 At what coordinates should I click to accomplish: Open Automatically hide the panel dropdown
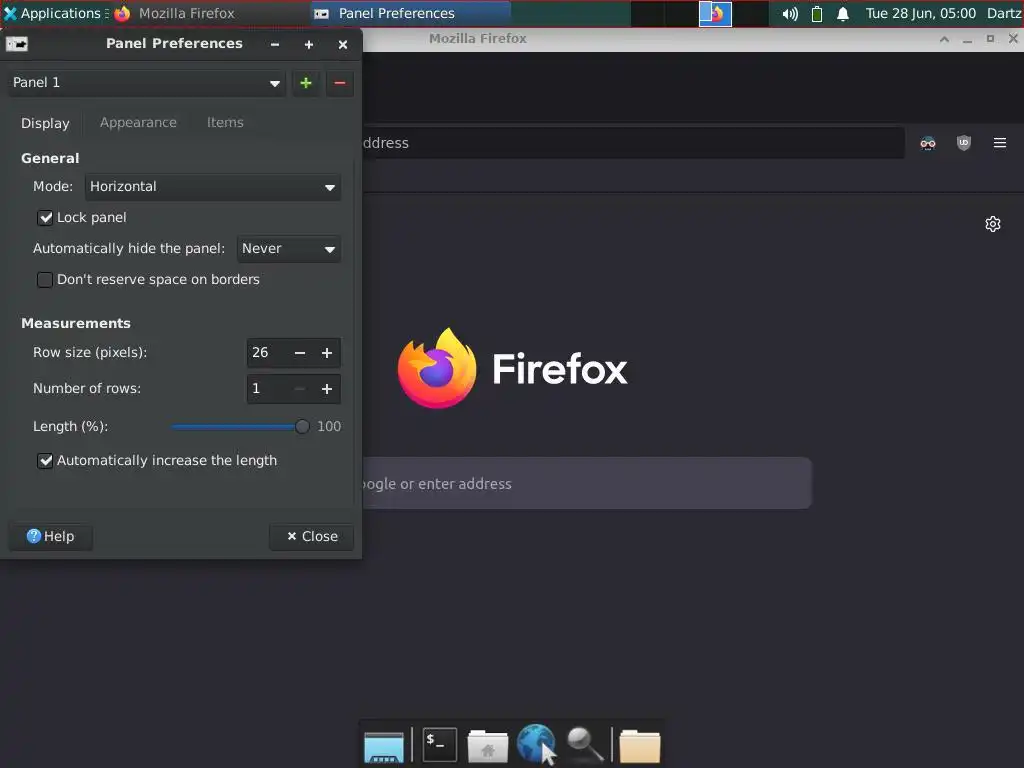coord(289,249)
